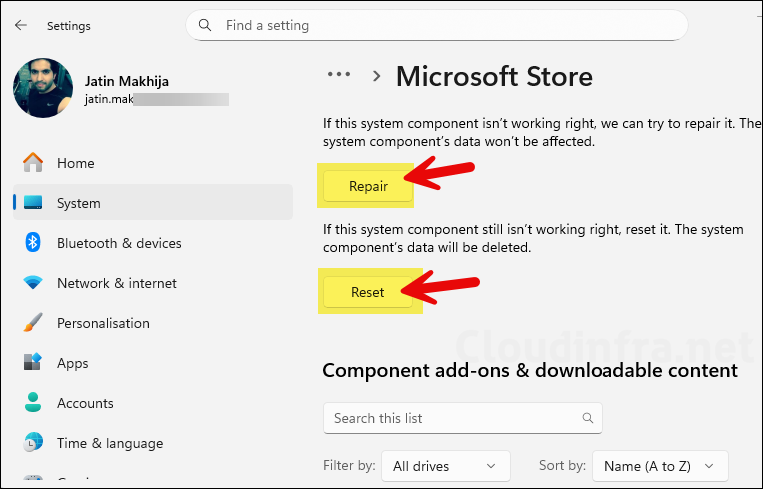Screen dimensions: 763x489
Task: Go to Bluetooth & devices
Action: (x=153, y=243)
